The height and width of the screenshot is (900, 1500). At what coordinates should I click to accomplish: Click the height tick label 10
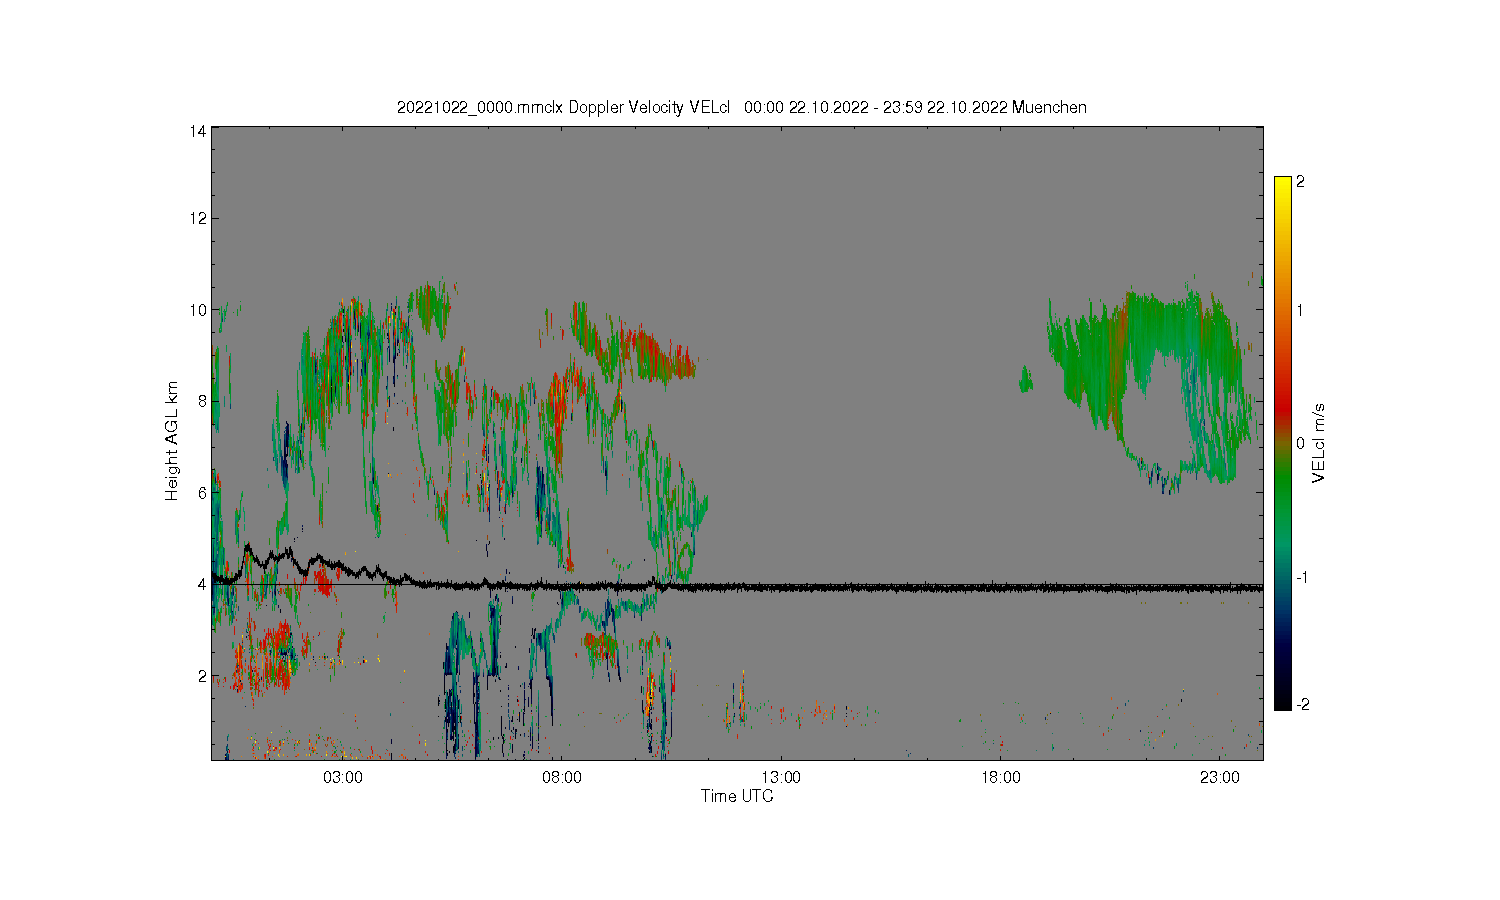pyautogui.click(x=198, y=310)
